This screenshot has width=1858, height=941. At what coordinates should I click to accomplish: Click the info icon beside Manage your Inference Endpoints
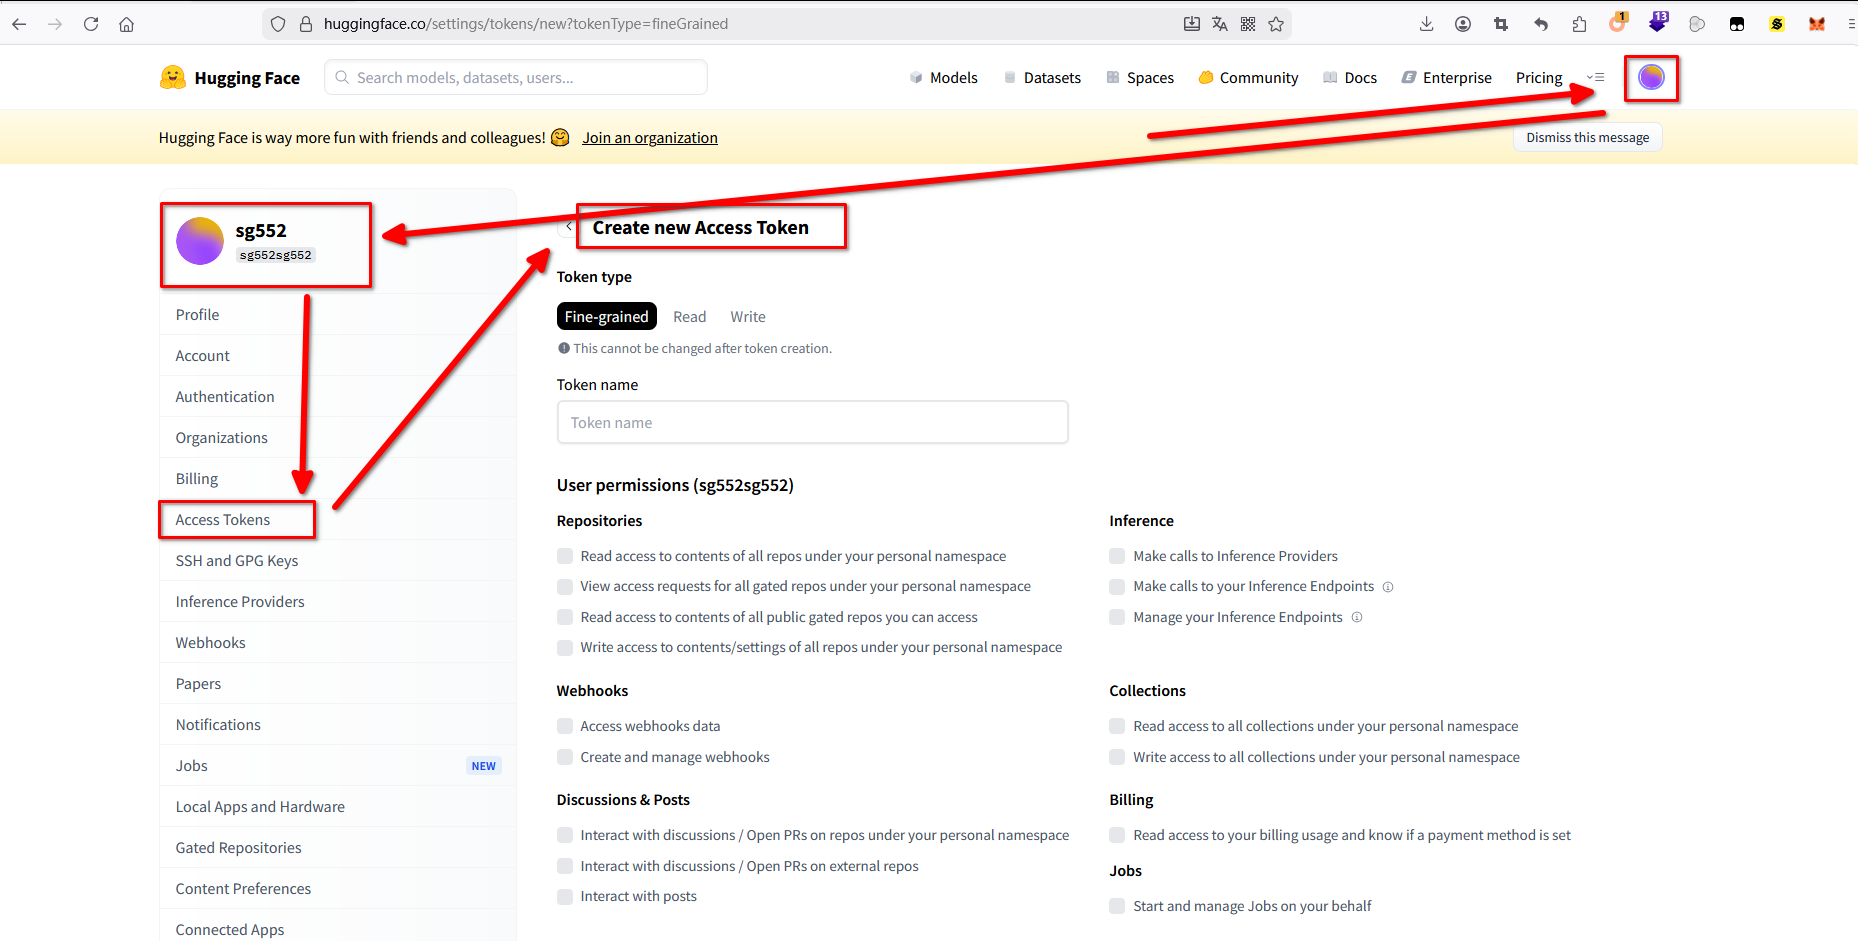[x=1357, y=617]
